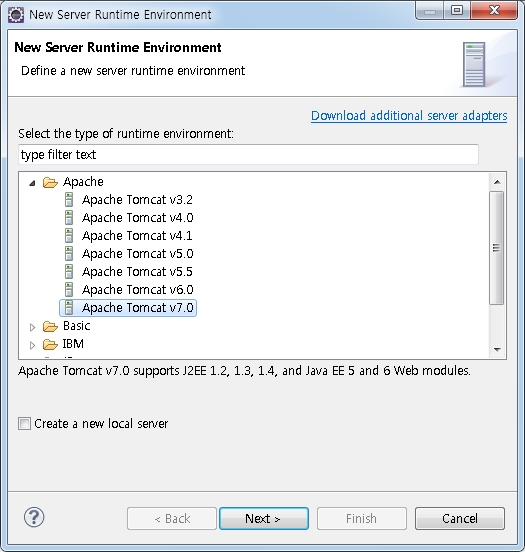This screenshot has width=525, height=552.
Task: Click the disabled Finish button
Action: coord(362,518)
